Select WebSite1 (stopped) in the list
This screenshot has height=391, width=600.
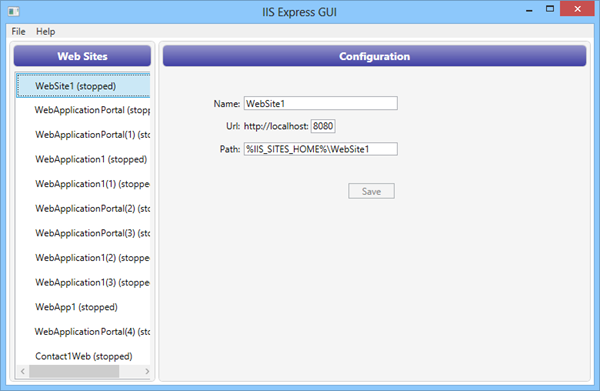[x=83, y=86]
